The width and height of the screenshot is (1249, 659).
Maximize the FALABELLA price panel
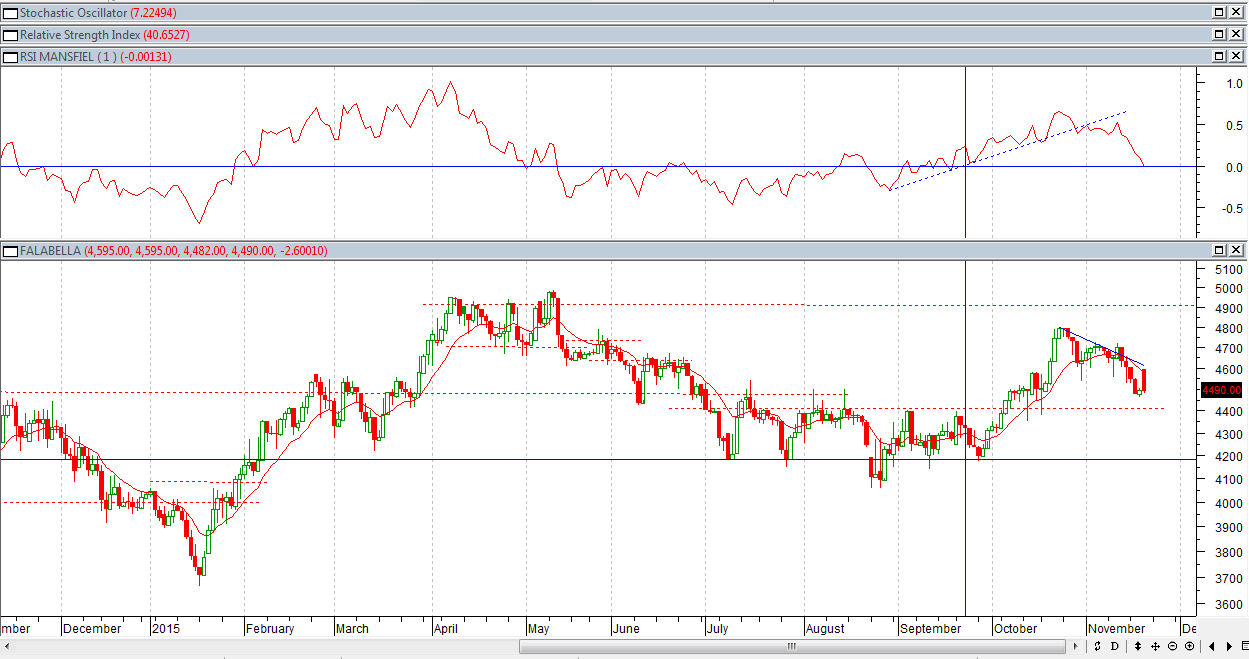1219,250
